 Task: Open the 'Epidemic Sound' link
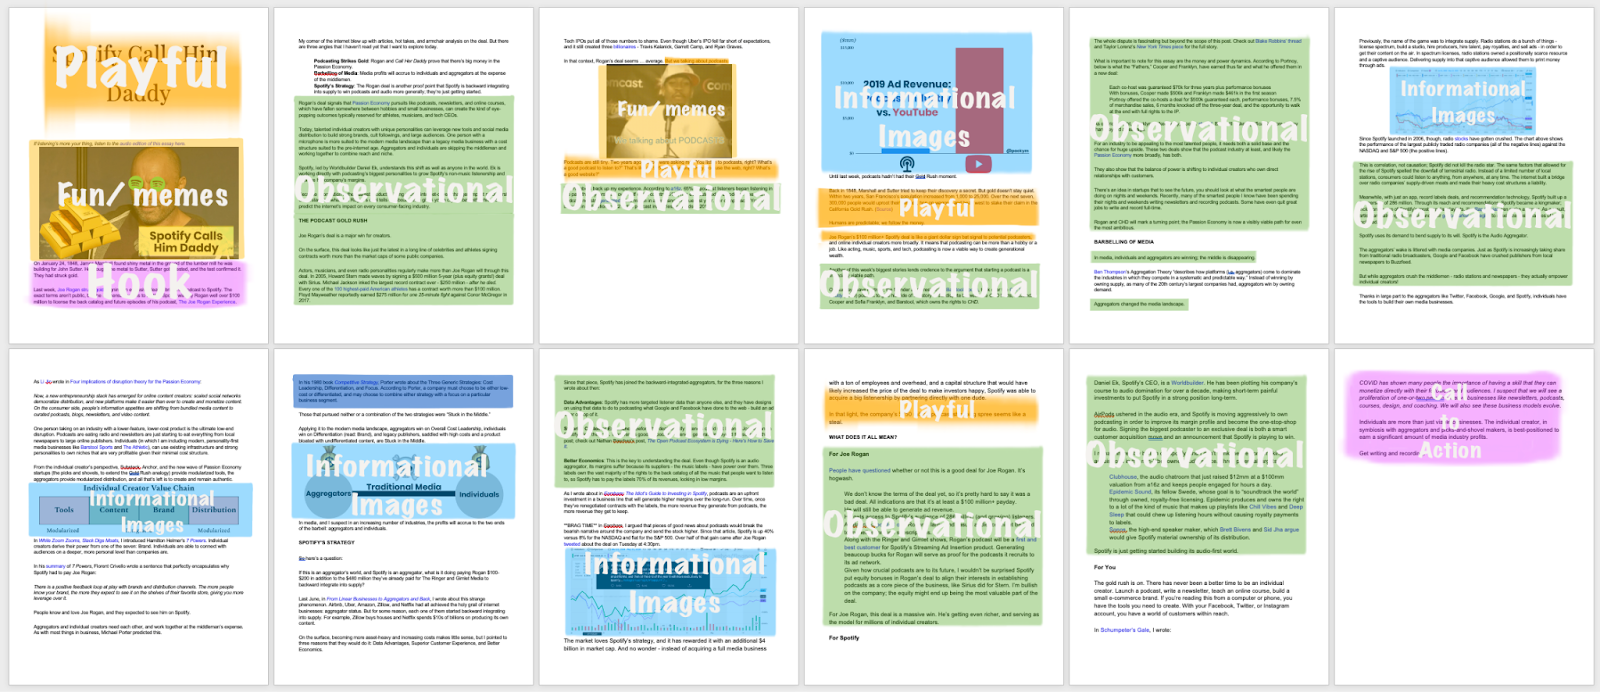pyautogui.click(x=1130, y=491)
